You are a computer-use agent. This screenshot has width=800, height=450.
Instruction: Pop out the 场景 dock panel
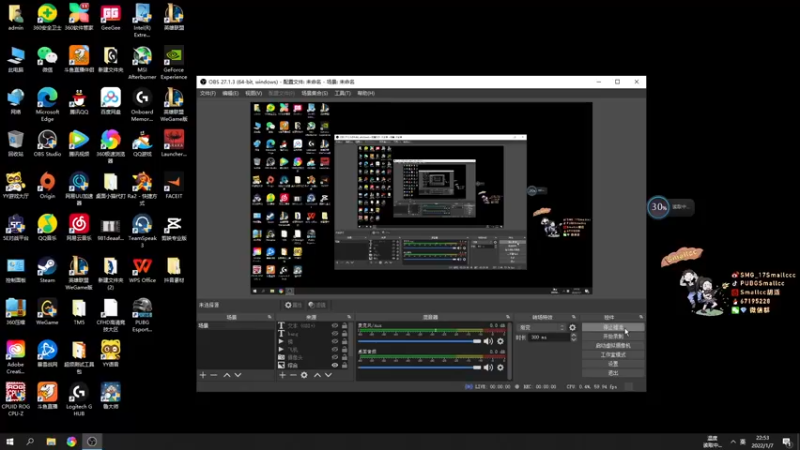(270, 317)
